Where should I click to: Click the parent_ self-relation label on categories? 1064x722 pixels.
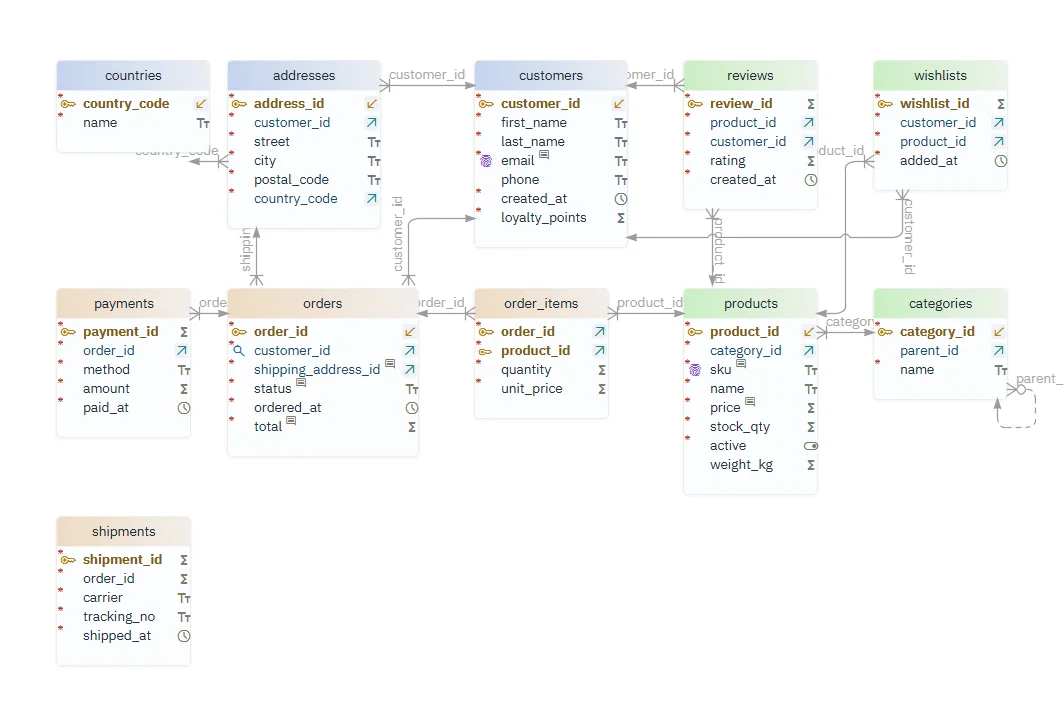pyautogui.click(x=1039, y=379)
